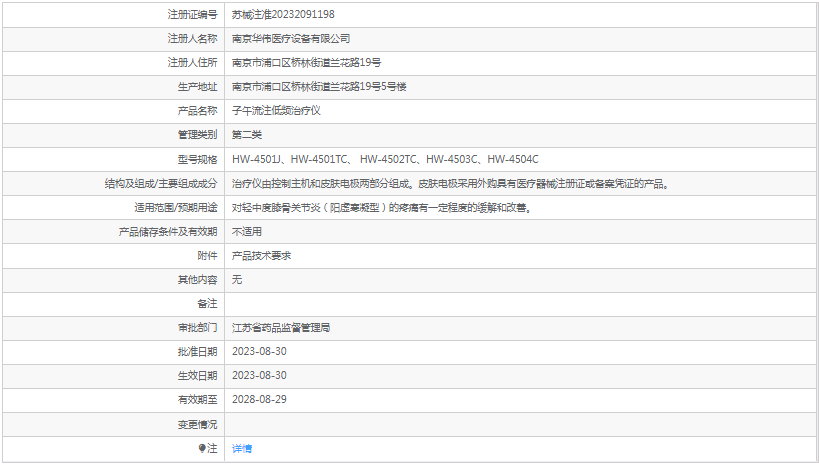Image resolution: width=819 pixels, height=464 pixels.
Task: Click the 批准日期 label
Action: [x=197, y=352]
